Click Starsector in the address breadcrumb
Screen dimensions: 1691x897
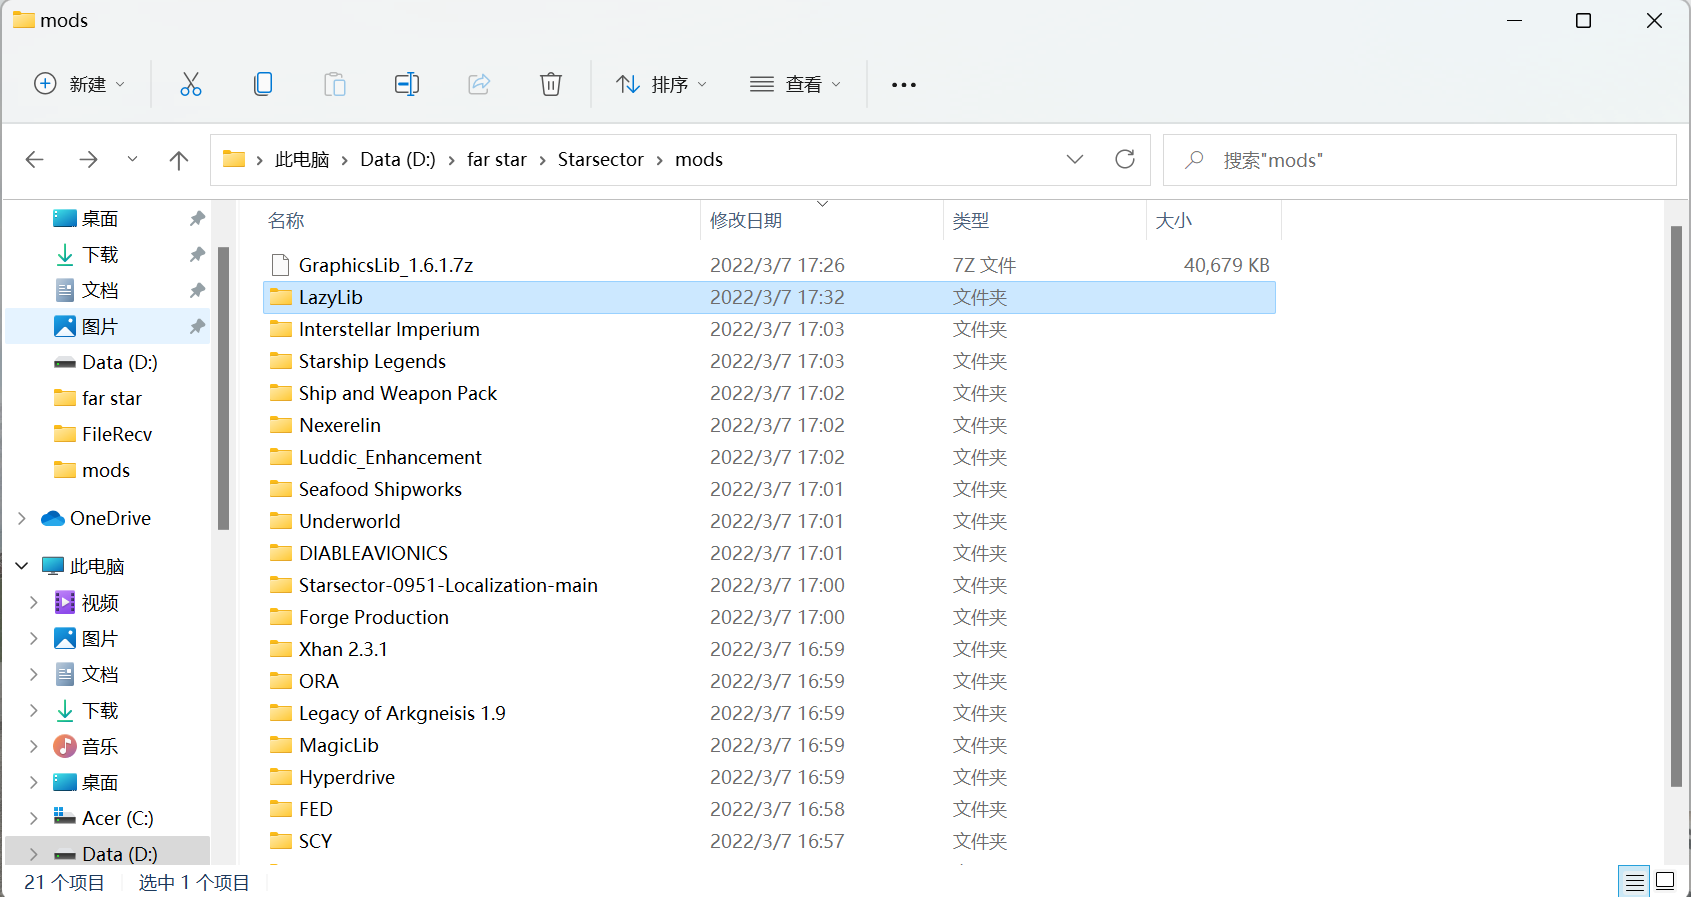tap(600, 160)
